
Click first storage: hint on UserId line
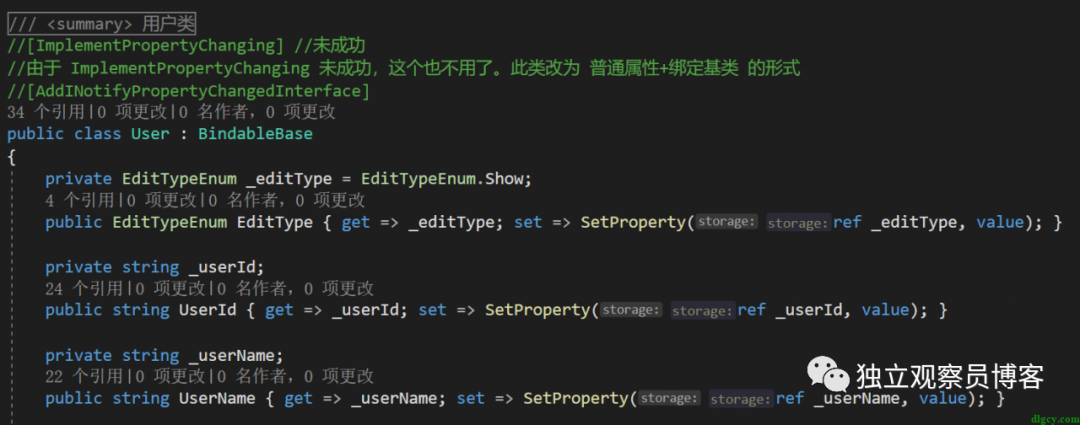(x=631, y=310)
